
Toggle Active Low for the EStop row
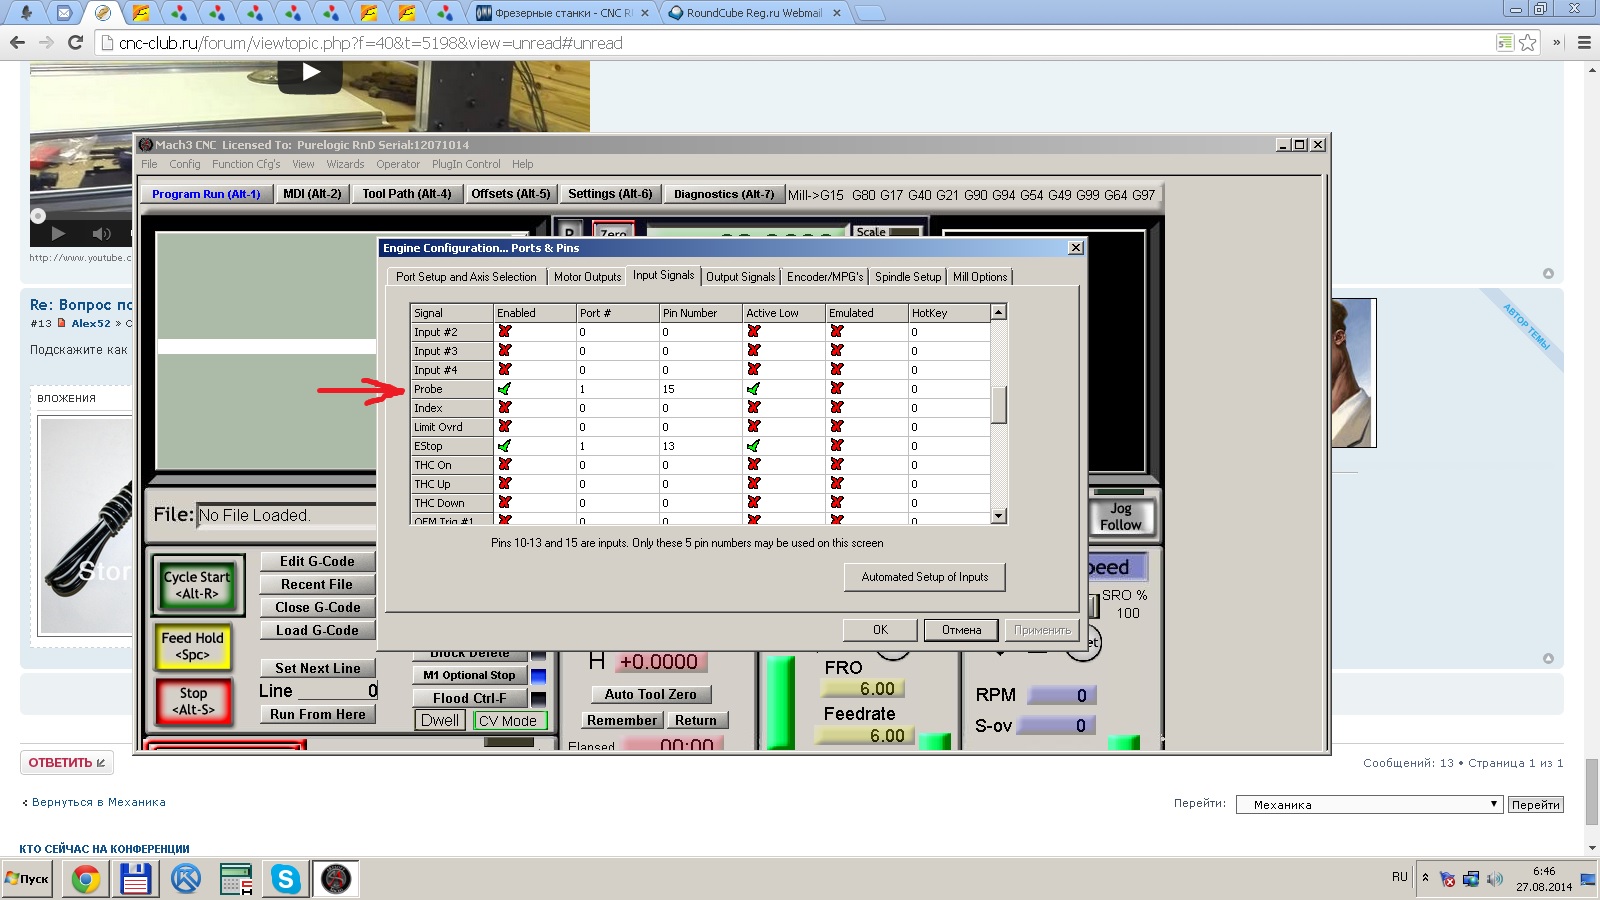[x=754, y=446]
